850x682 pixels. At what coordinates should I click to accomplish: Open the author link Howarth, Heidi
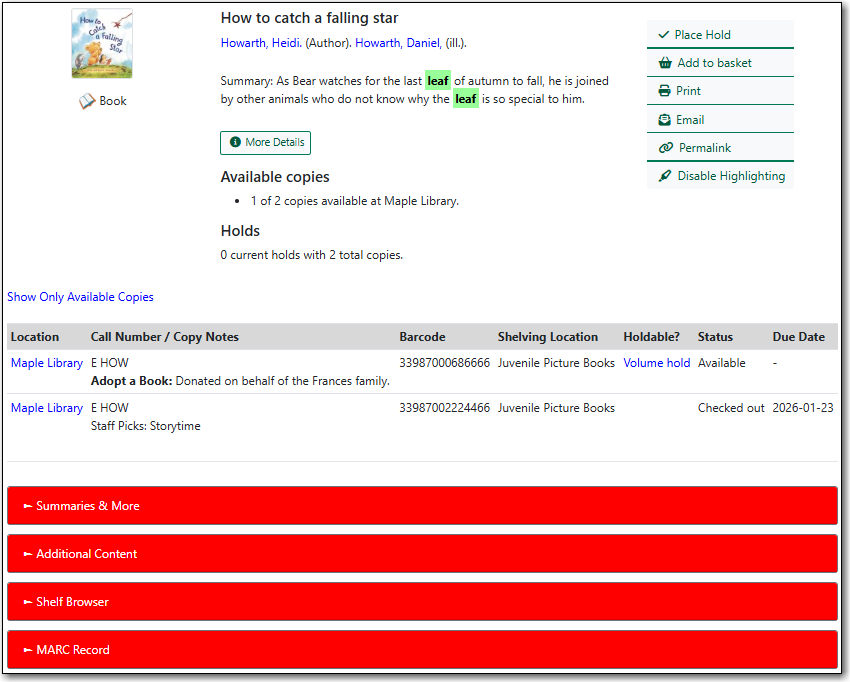pos(256,42)
